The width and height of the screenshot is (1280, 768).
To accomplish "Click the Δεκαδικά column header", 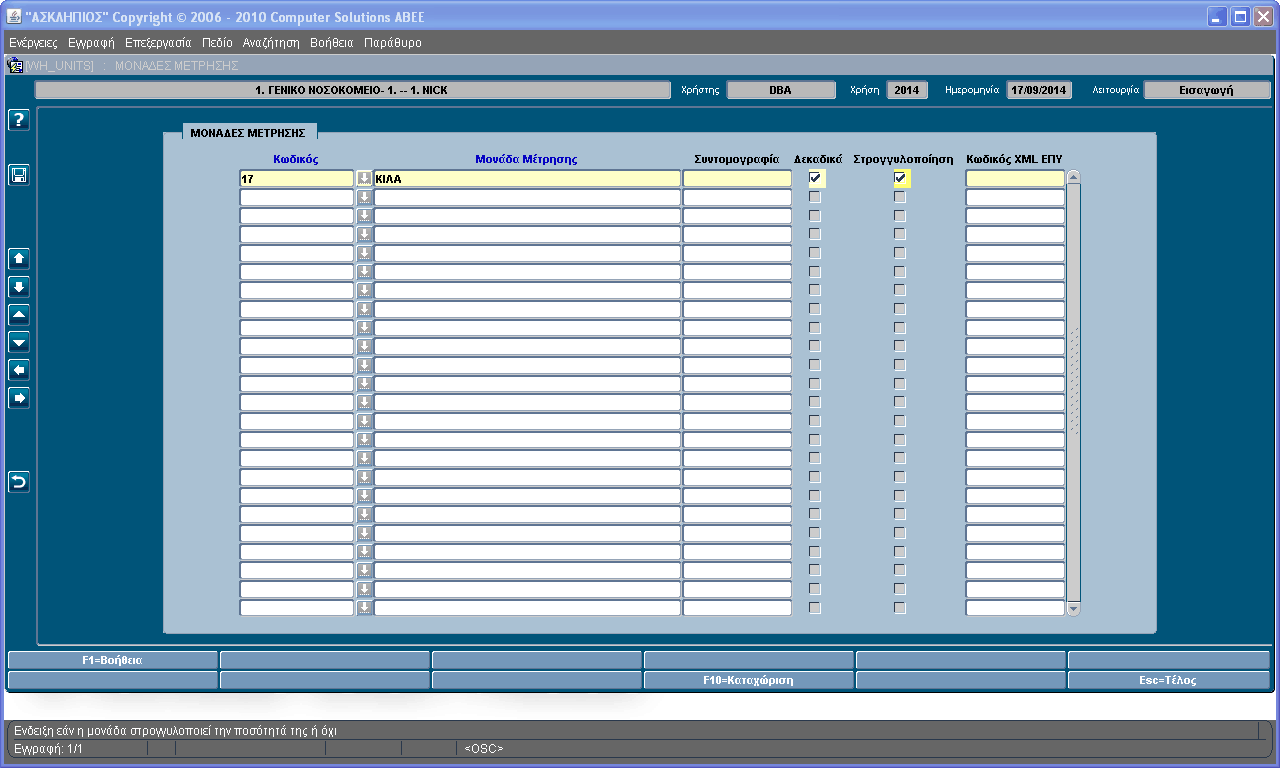I will pyautogui.click(x=818, y=159).
